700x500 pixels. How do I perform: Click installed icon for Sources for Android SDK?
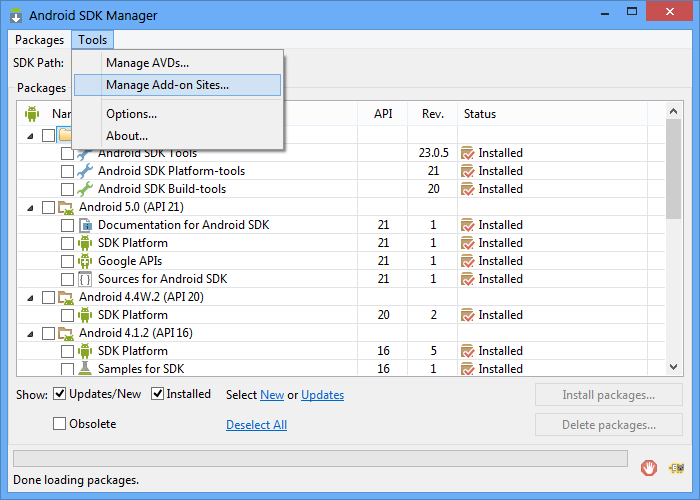click(x=467, y=279)
